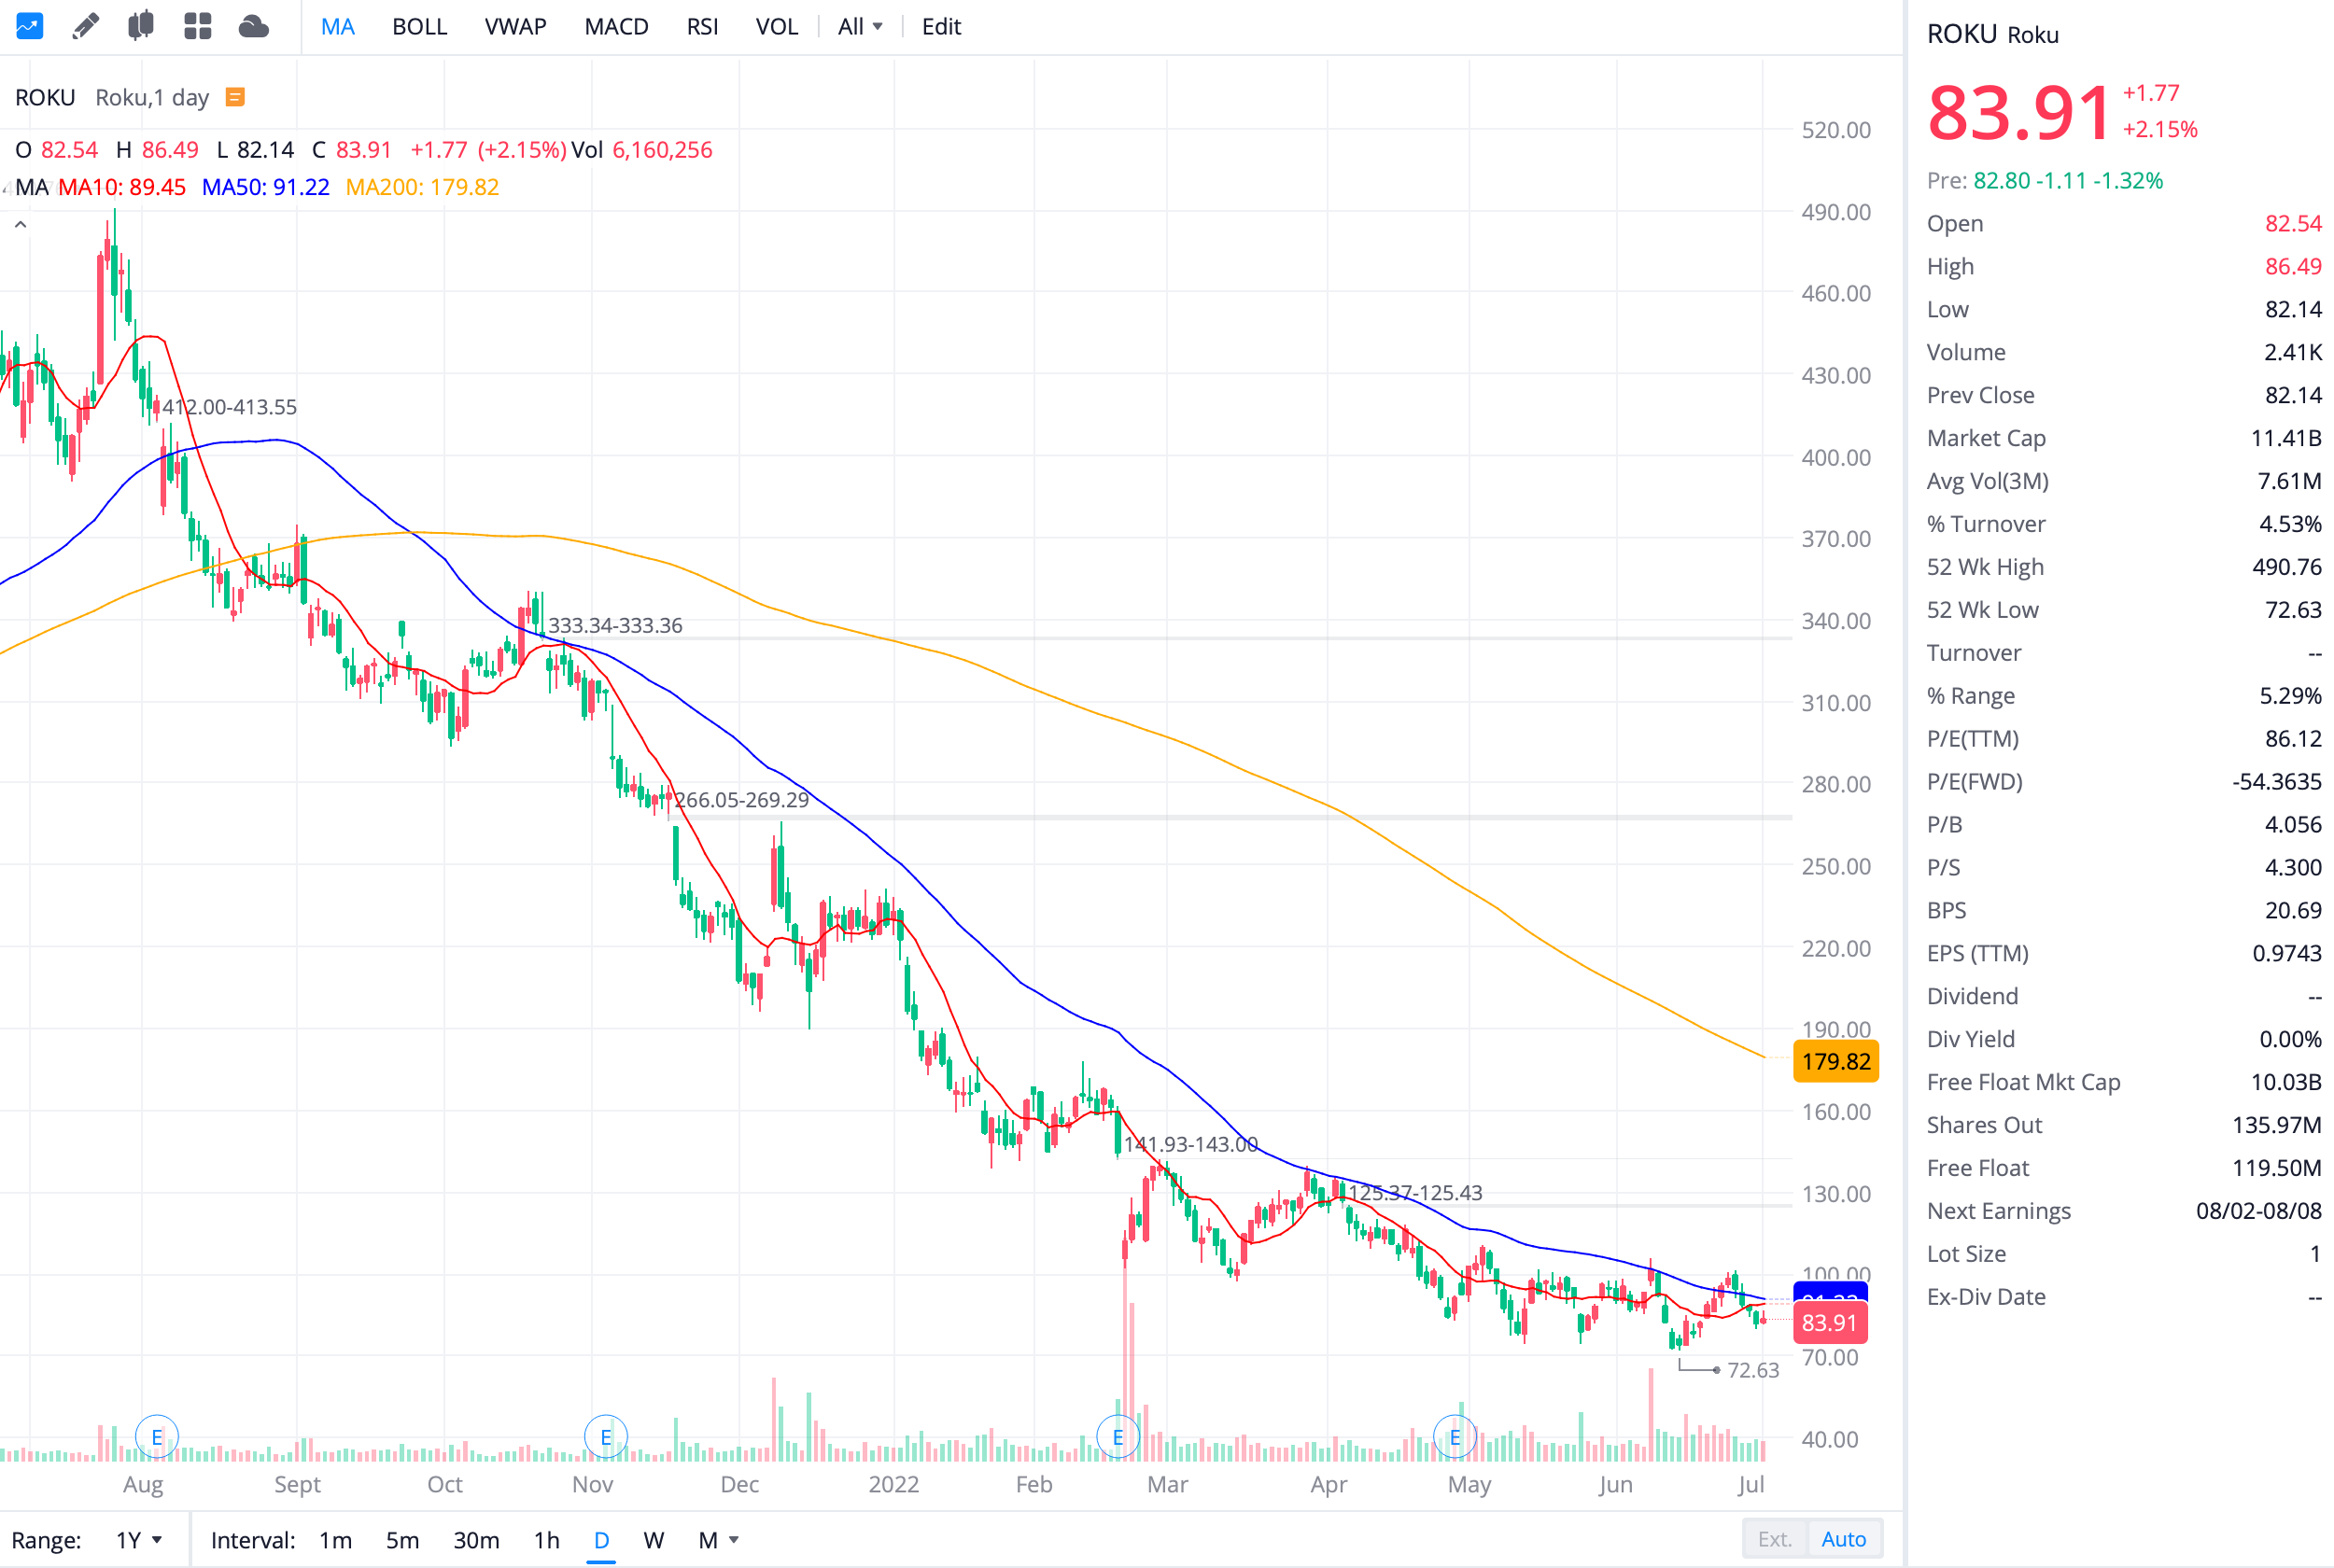Click the orange 179.82 MA200 price label

(x=1835, y=1061)
